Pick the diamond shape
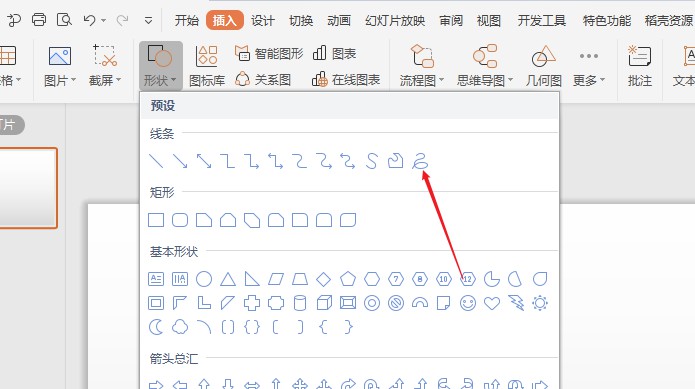The image size is (695, 389). pos(324,279)
